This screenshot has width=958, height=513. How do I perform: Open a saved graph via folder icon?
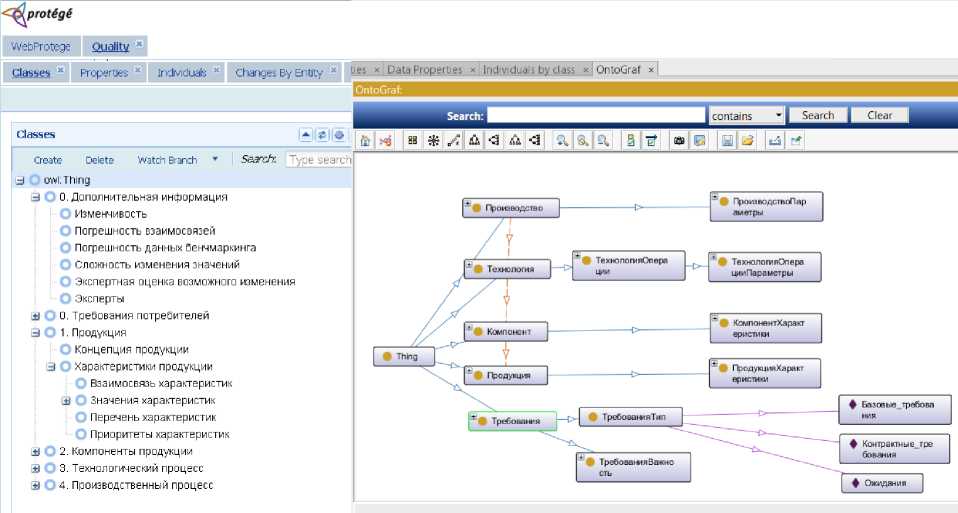[x=747, y=141]
